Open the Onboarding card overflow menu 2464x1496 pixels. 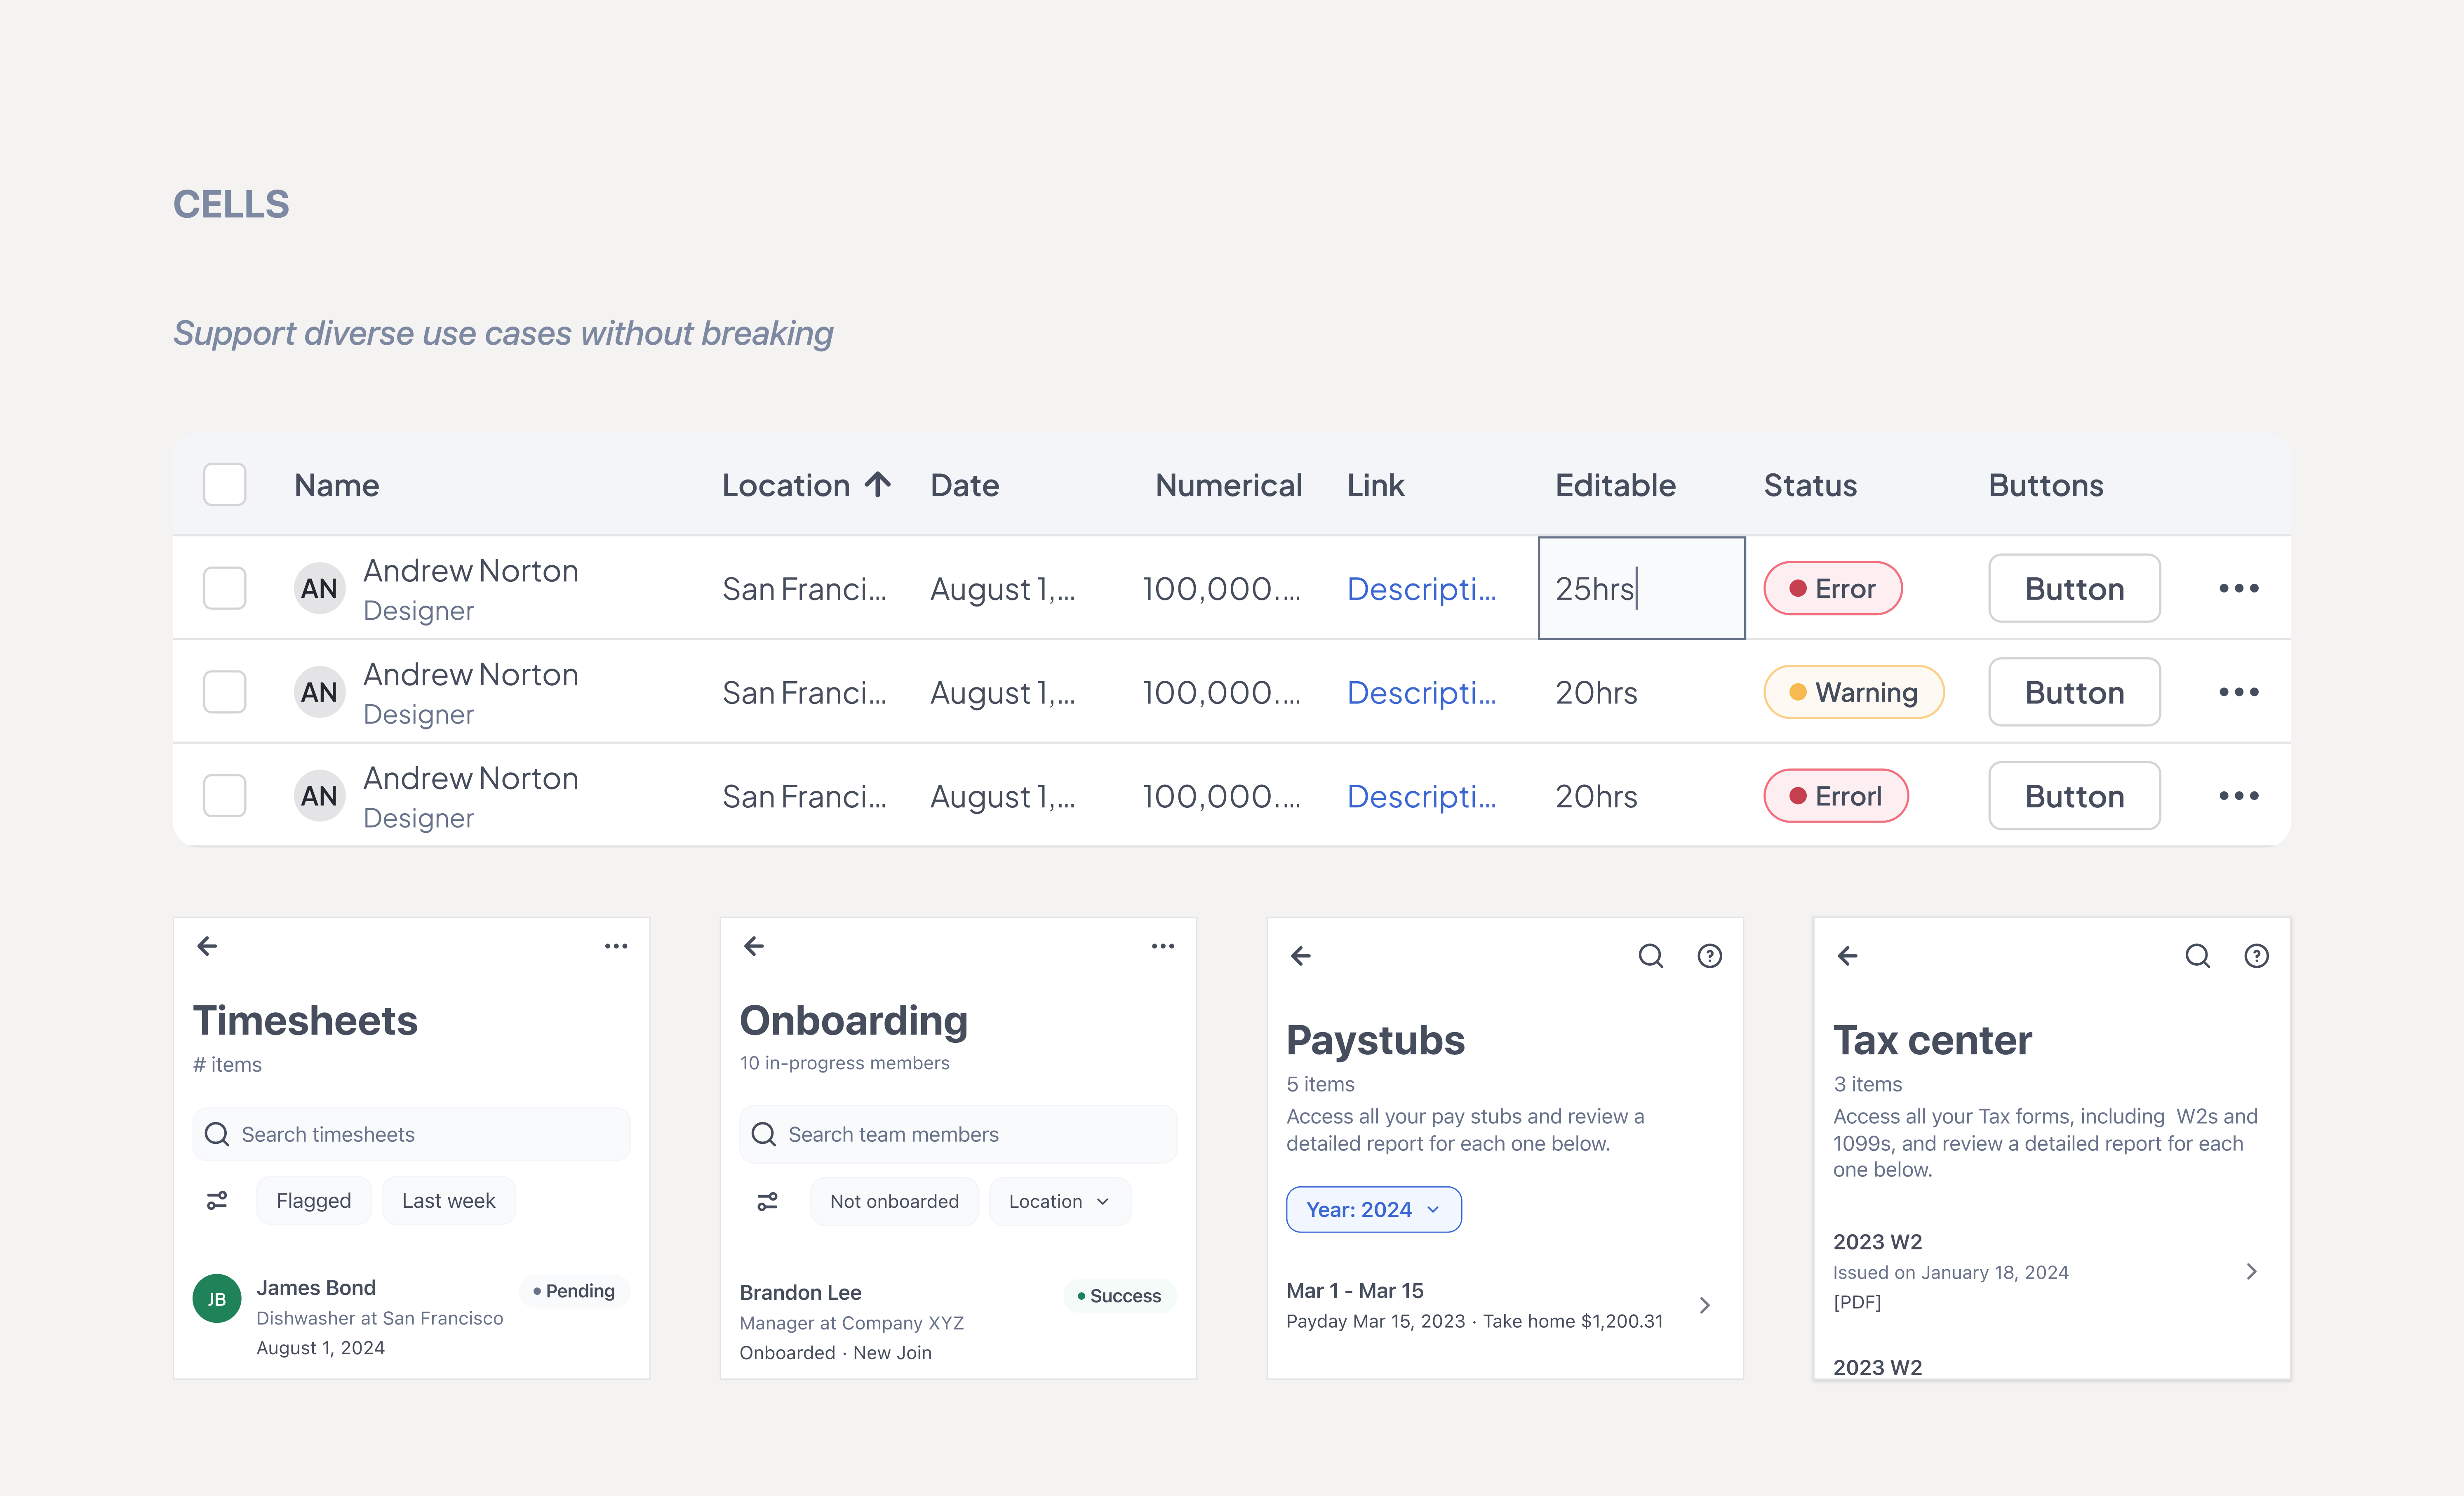tap(1163, 946)
